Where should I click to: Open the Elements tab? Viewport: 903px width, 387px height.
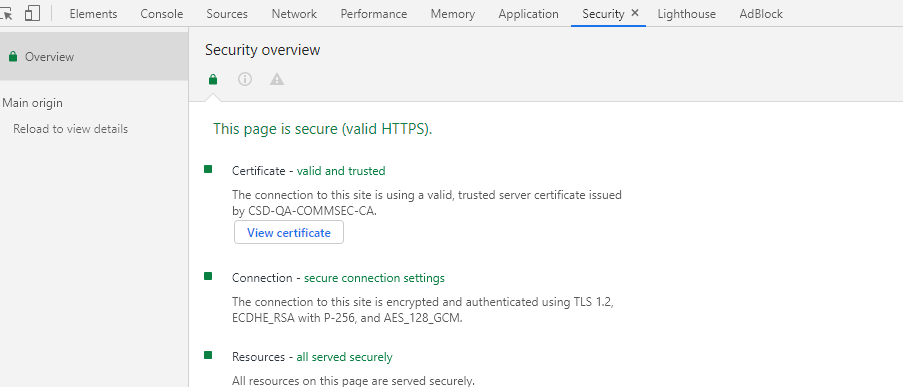click(93, 14)
